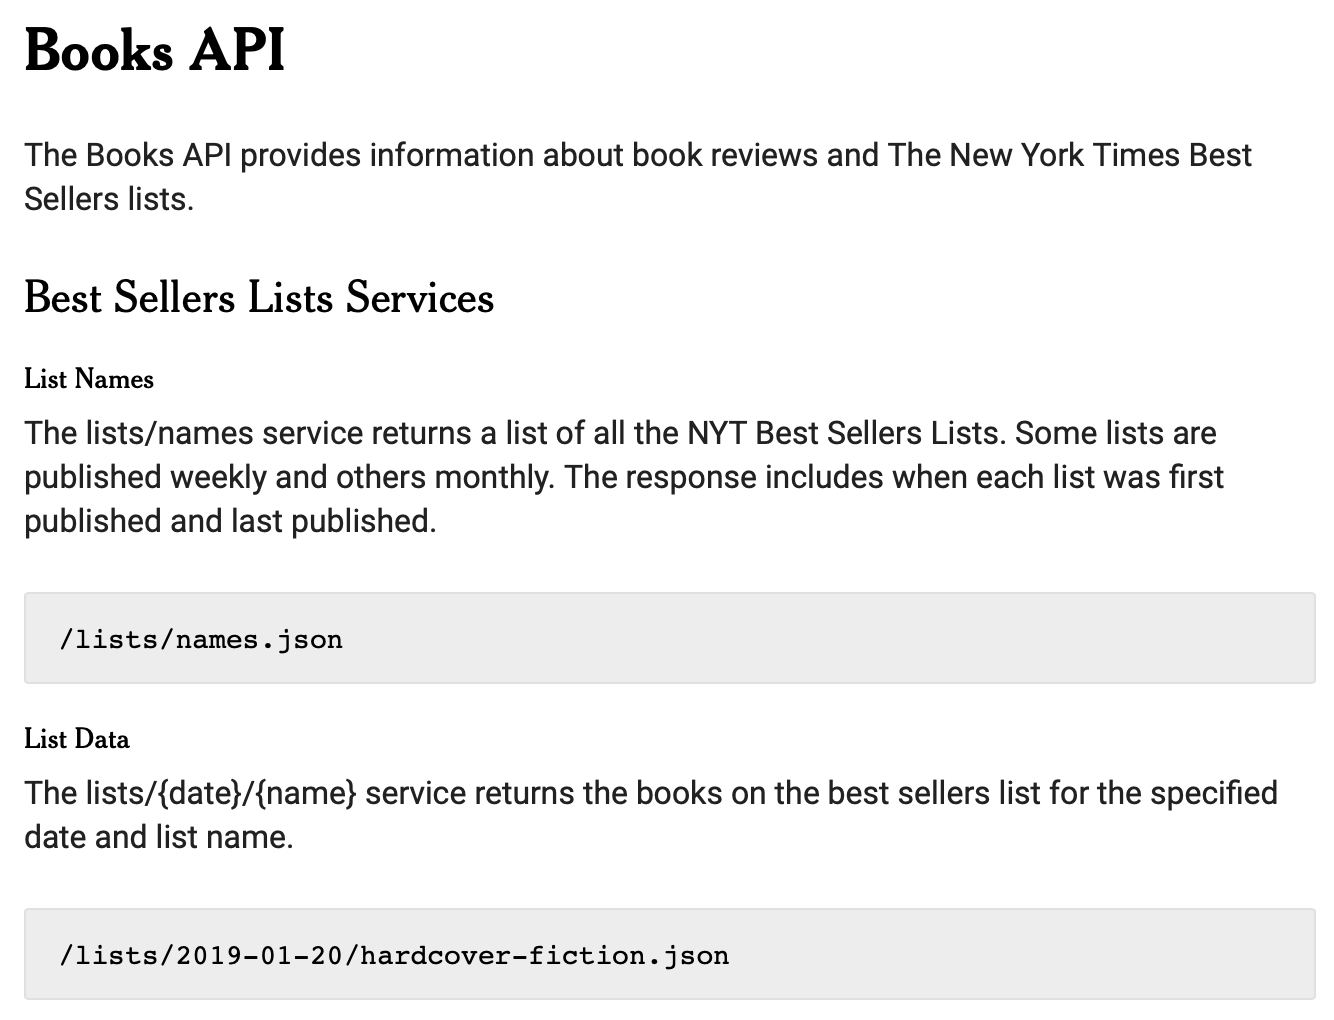The image size is (1334, 1020).
Task: Click the Books API page title
Action: pos(155,50)
